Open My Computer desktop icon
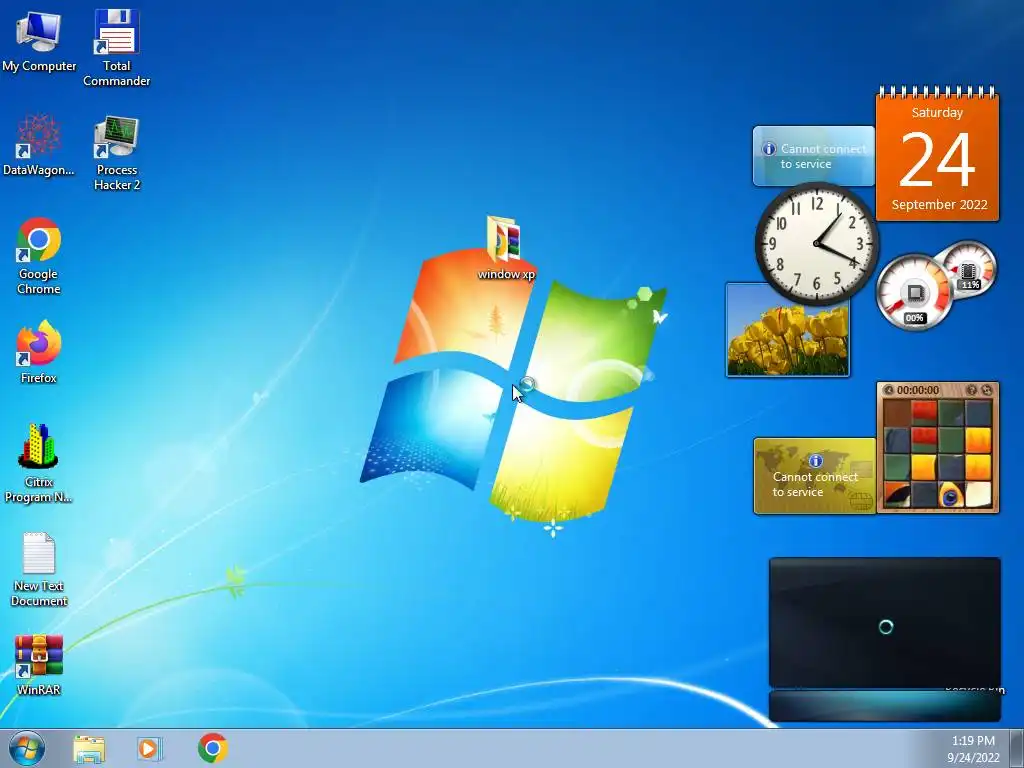Screen dimensions: 1024x768 (x=39, y=40)
